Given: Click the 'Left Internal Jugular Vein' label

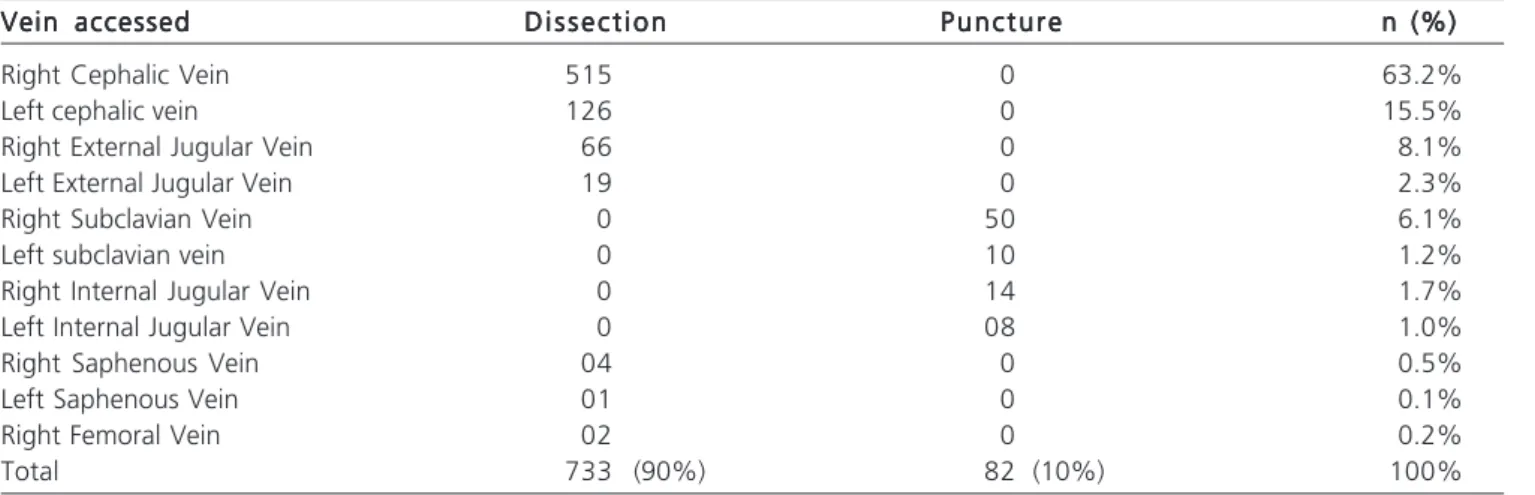Looking at the screenshot, I should point(145,327).
